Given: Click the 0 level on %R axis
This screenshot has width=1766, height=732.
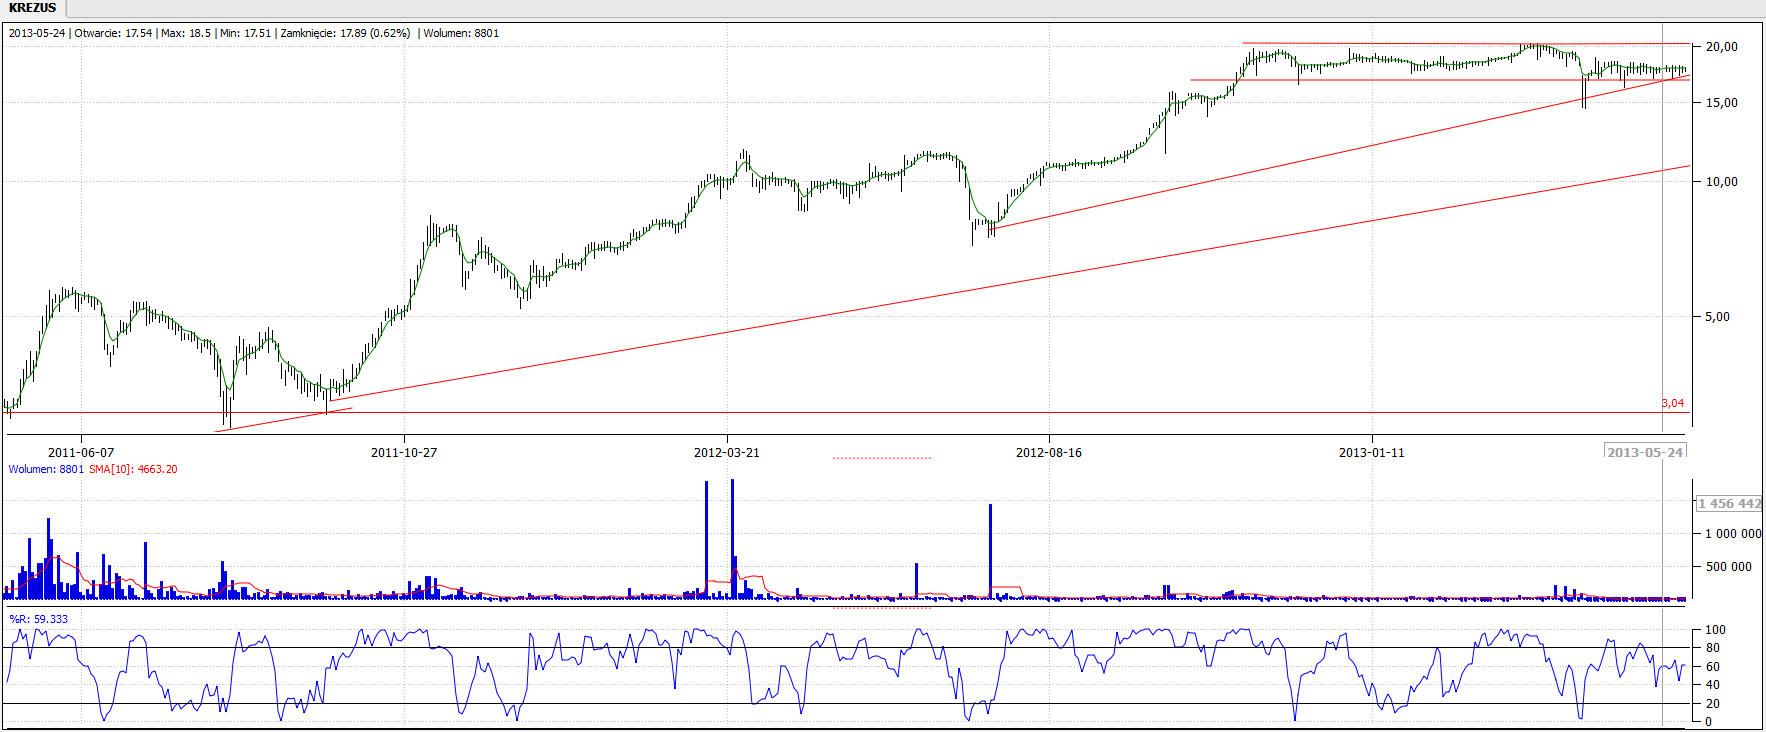Looking at the screenshot, I should pyautogui.click(x=1709, y=722).
